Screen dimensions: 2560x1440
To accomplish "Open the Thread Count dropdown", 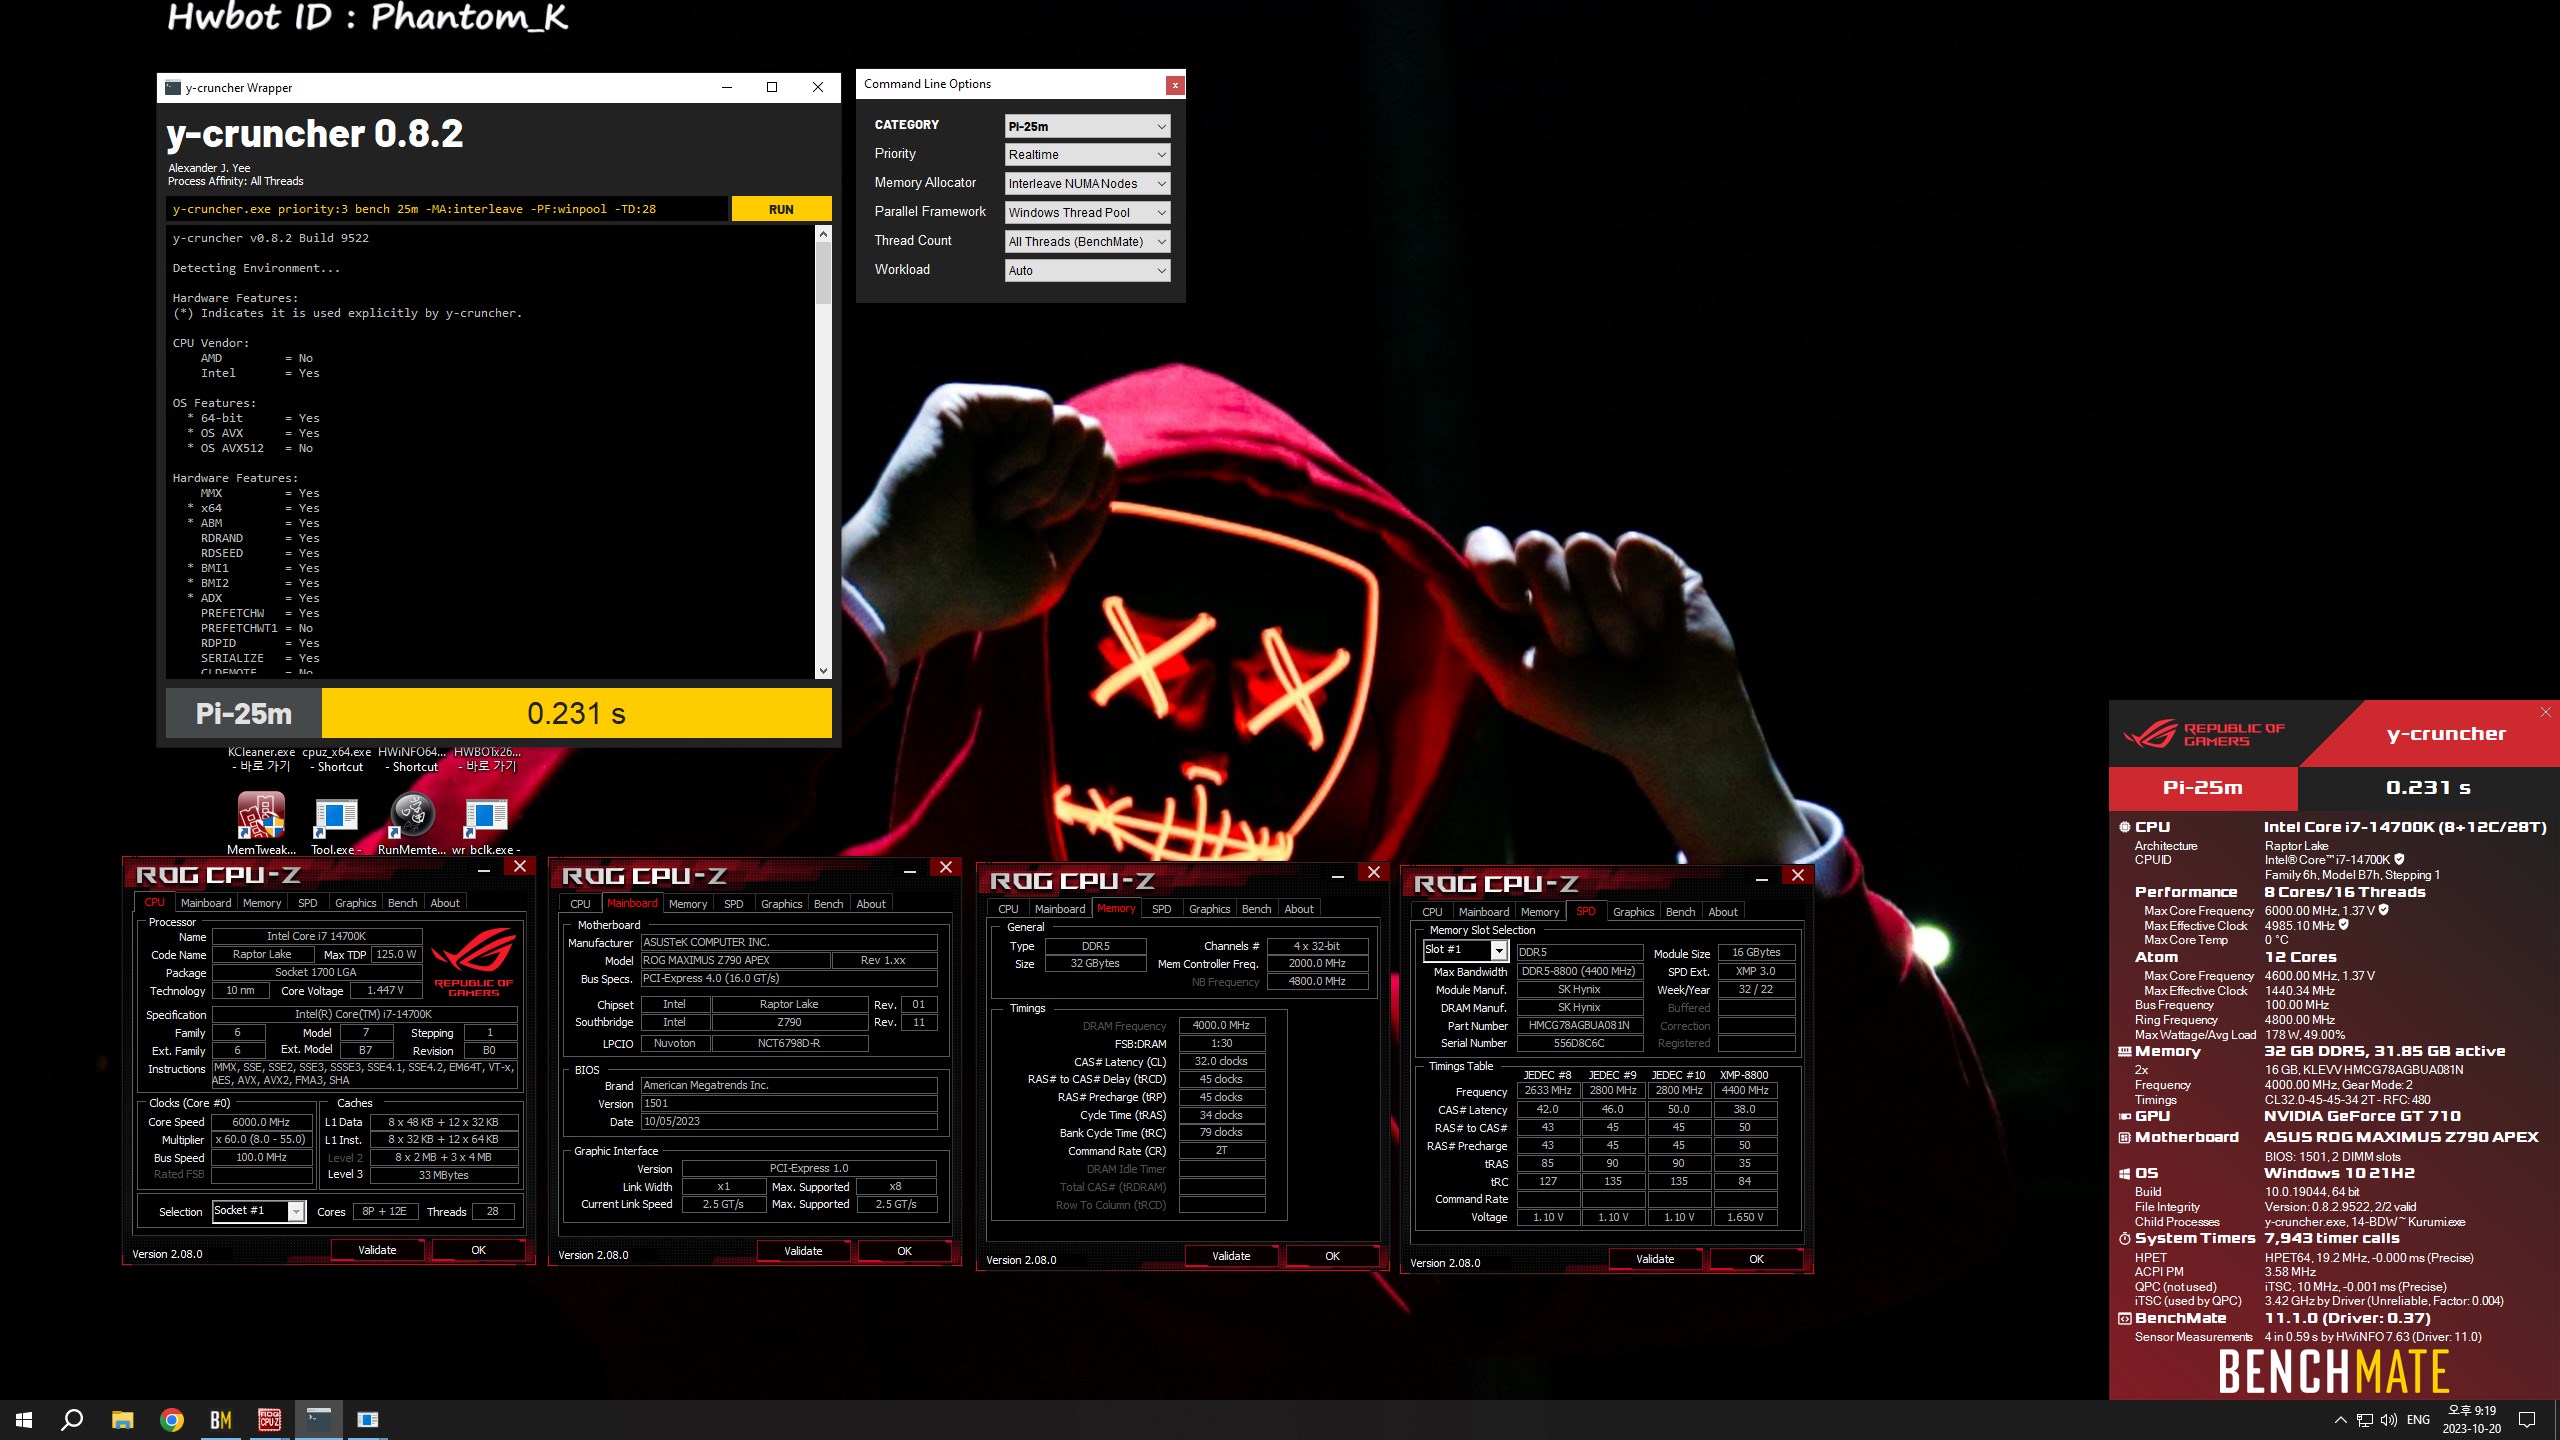I will coord(1087,242).
